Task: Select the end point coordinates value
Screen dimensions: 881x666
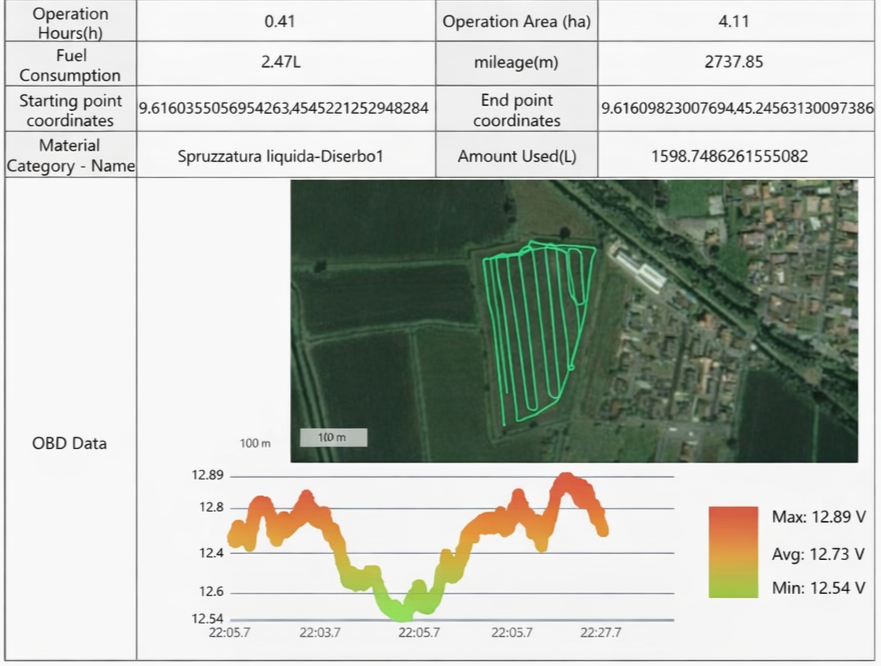Action: [738, 108]
